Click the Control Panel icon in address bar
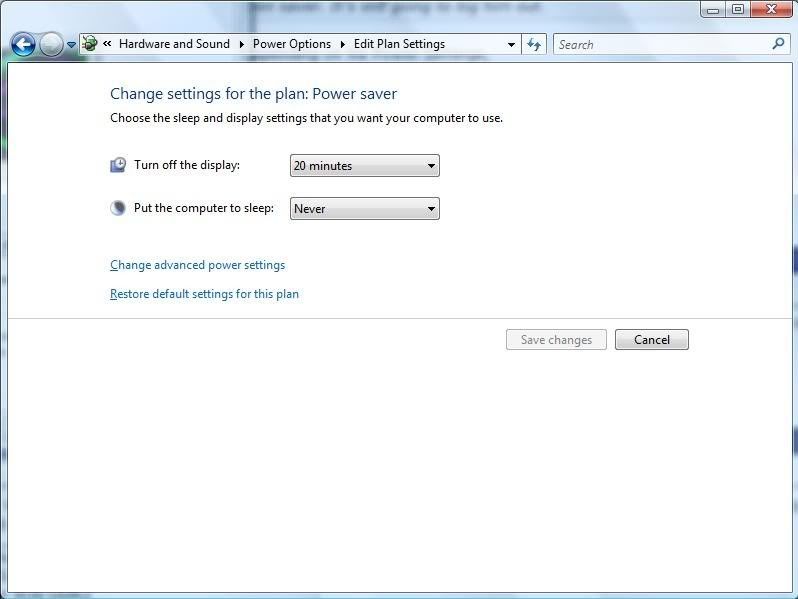The height and width of the screenshot is (599, 798). click(x=90, y=44)
